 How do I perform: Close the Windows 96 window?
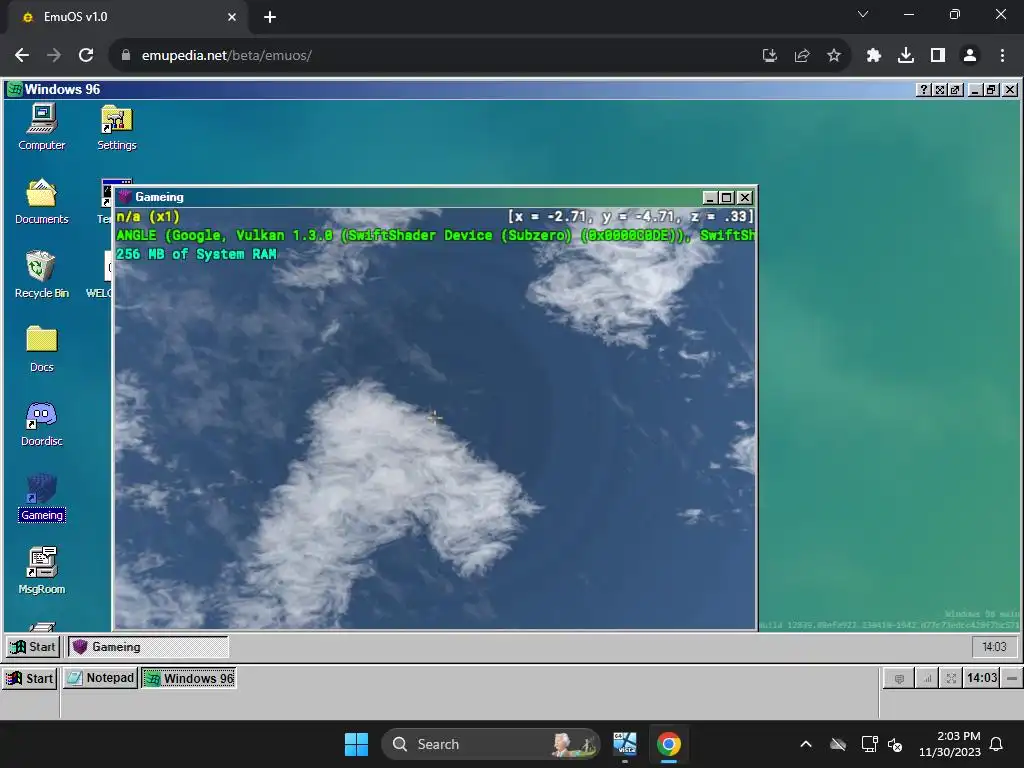[x=1010, y=89]
